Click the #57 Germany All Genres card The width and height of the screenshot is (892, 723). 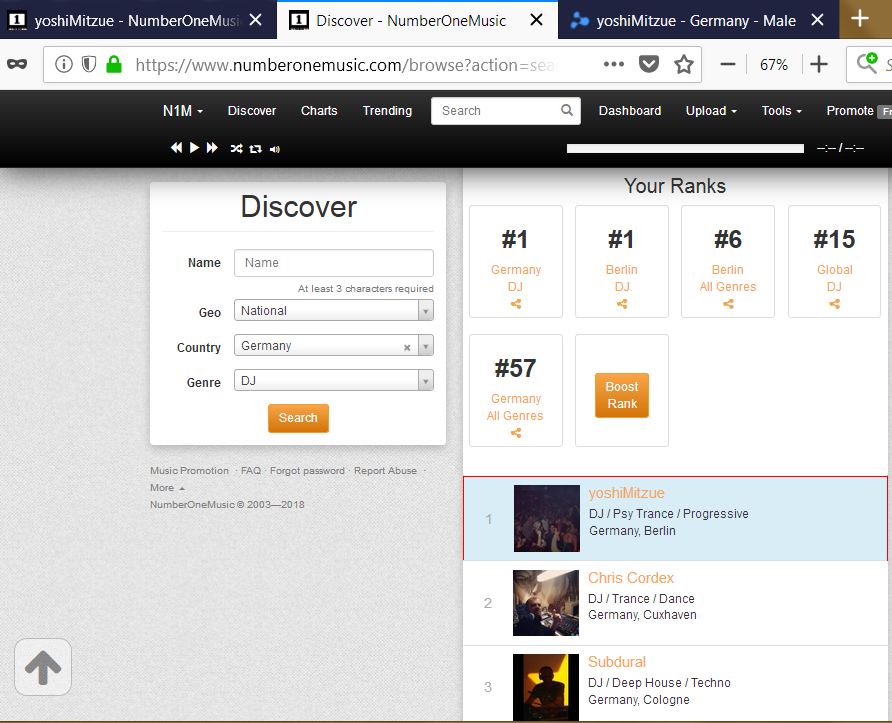[x=516, y=390]
